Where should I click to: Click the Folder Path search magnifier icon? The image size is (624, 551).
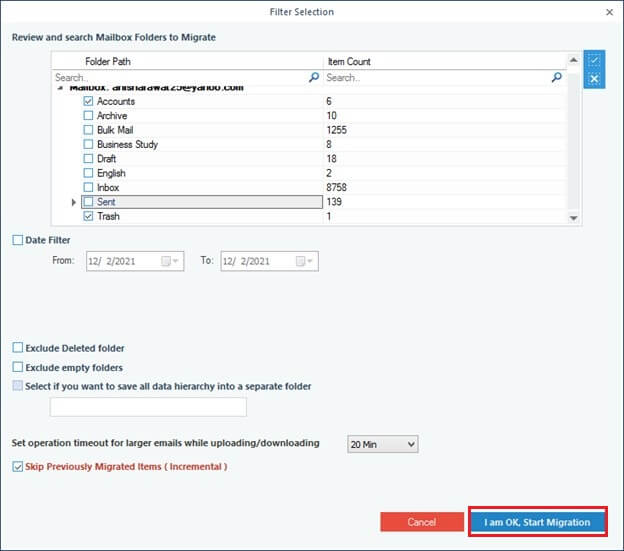tap(314, 77)
